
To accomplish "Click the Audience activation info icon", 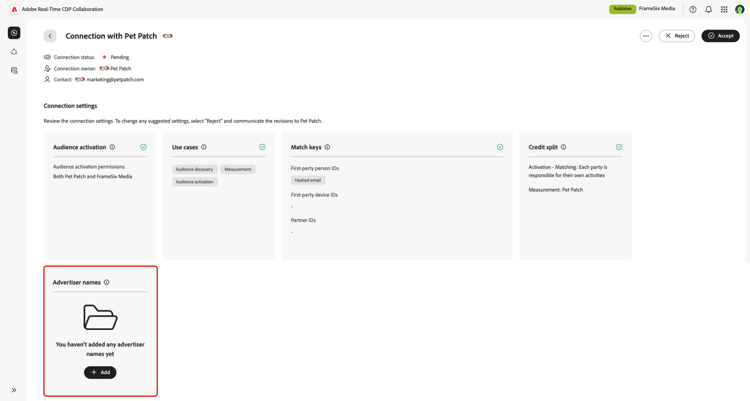I will pyautogui.click(x=112, y=147).
